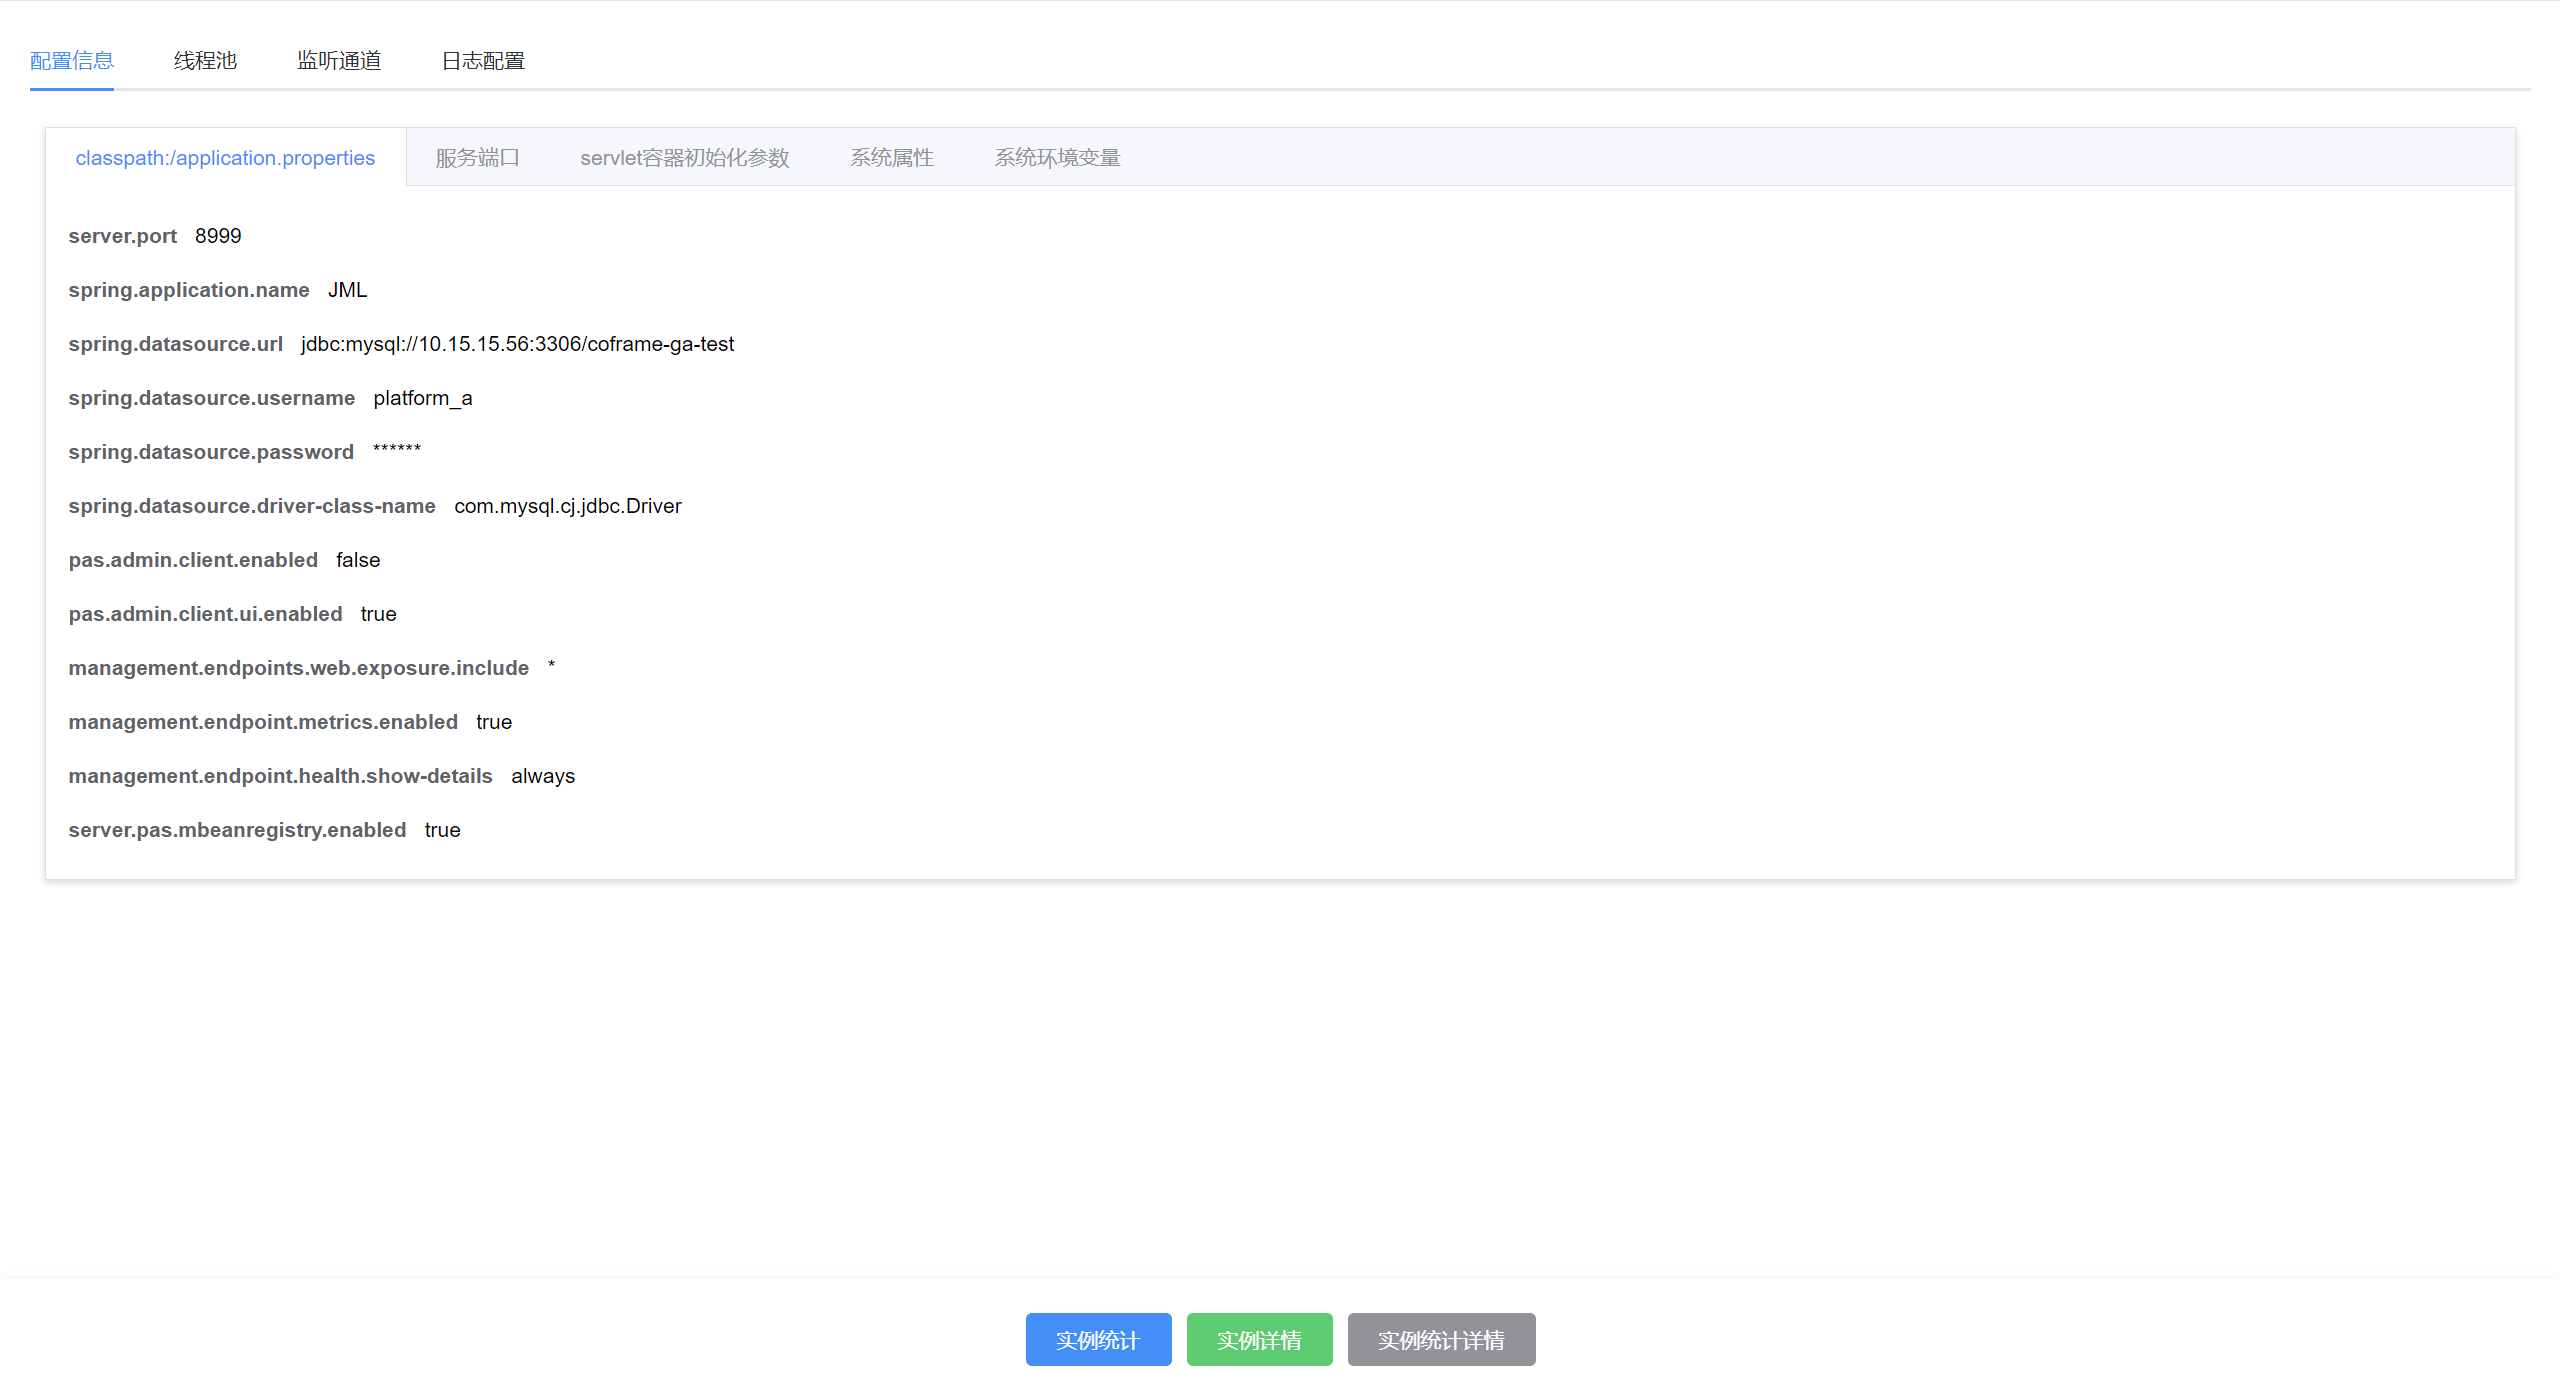Screen dimensions: 2560x1398
Task: Open the 系统环境变量 sub-tab
Action: point(1057,158)
